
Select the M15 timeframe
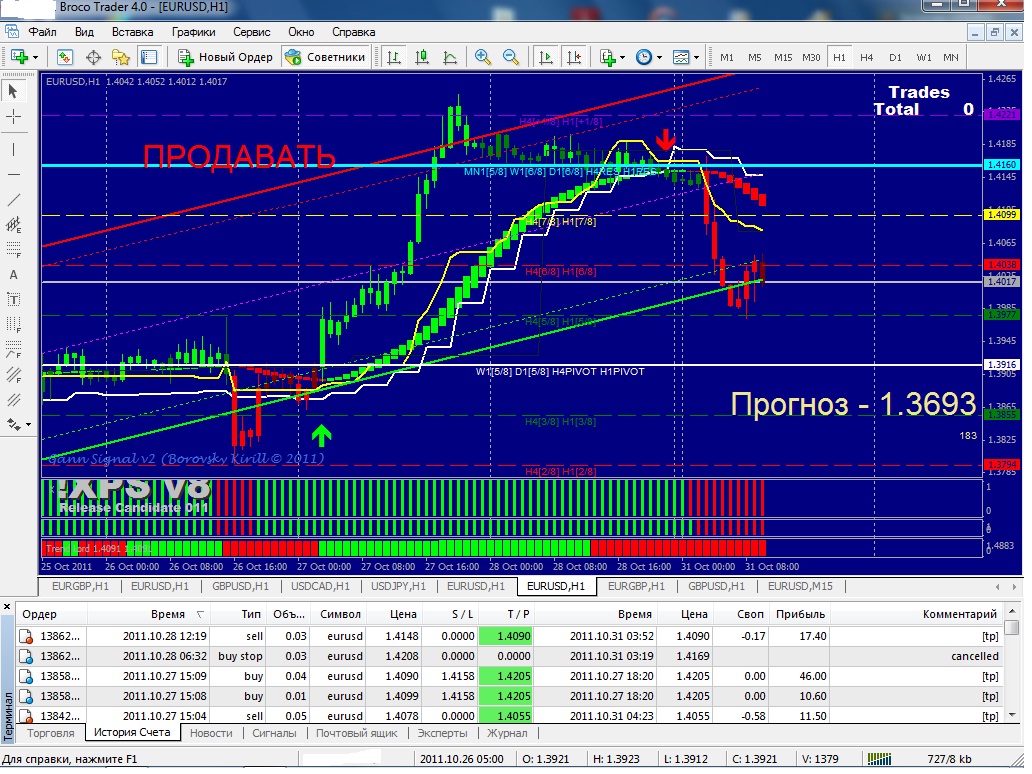pos(783,58)
